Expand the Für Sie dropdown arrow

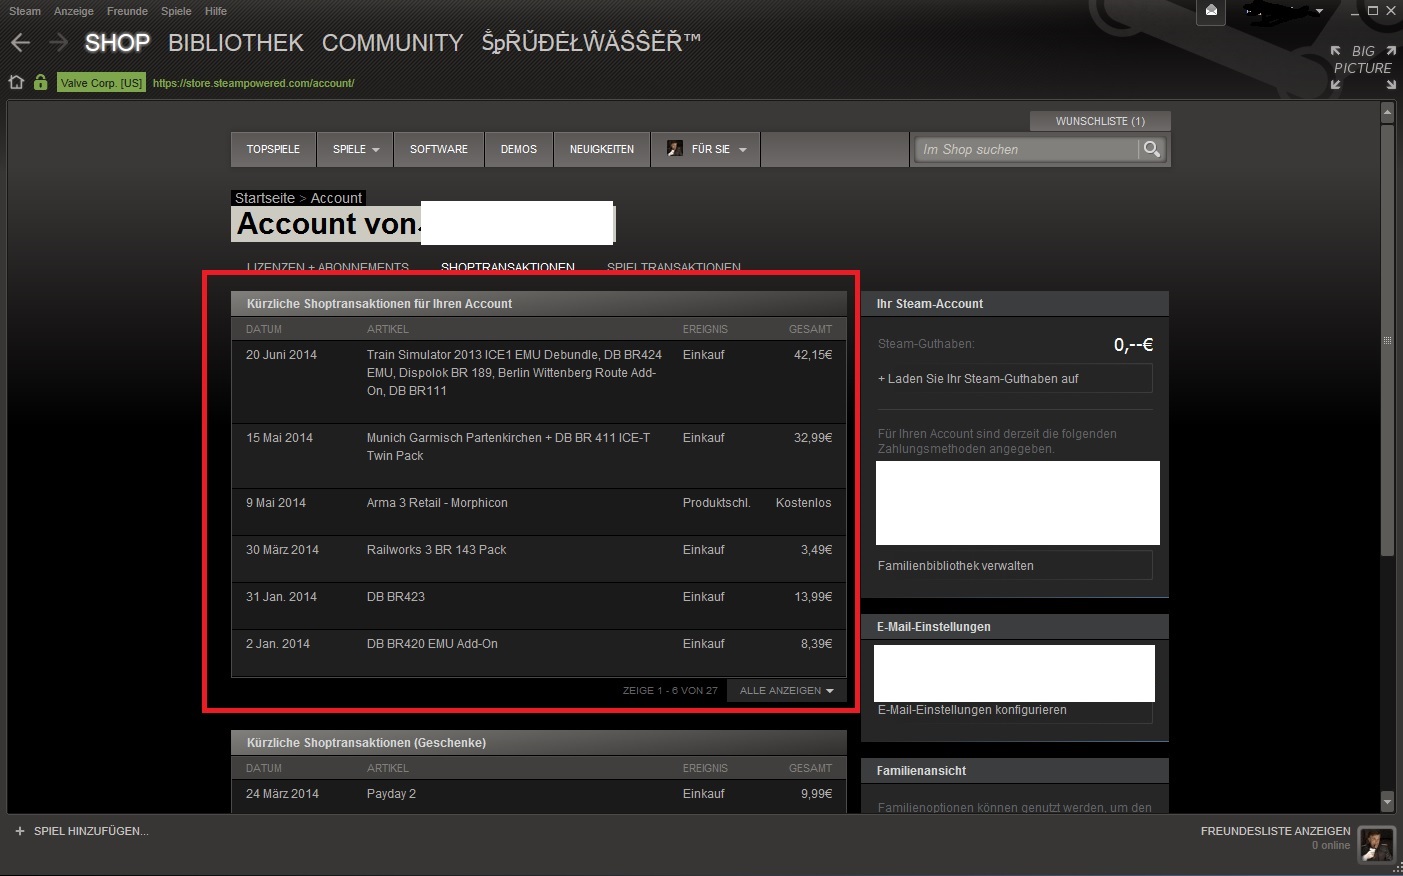pyautogui.click(x=743, y=150)
